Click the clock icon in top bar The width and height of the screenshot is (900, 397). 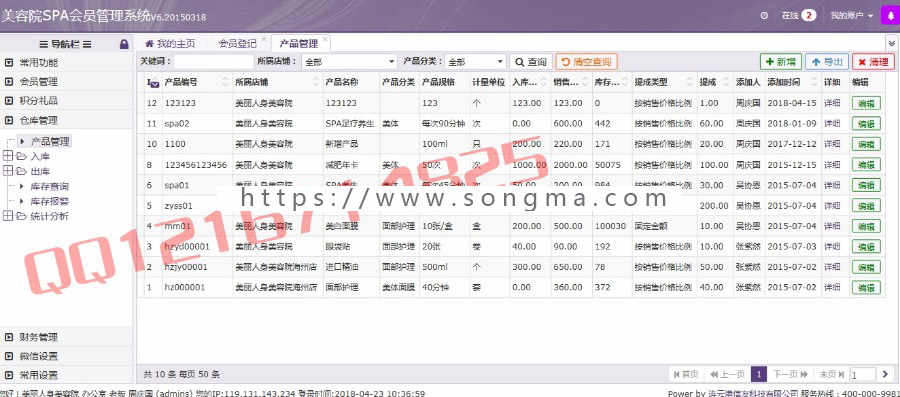tap(764, 15)
